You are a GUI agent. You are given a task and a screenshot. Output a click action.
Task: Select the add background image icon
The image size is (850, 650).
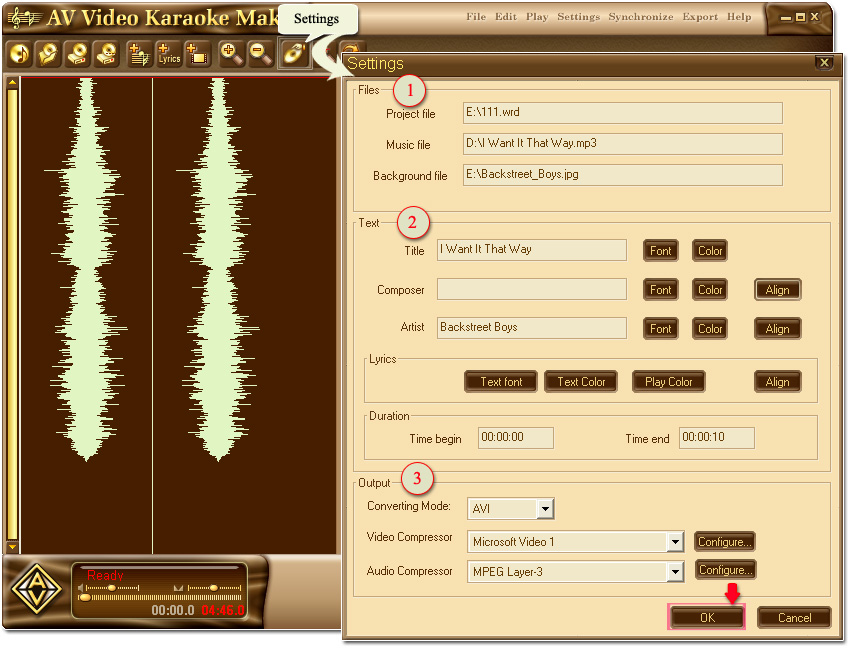tap(197, 55)
